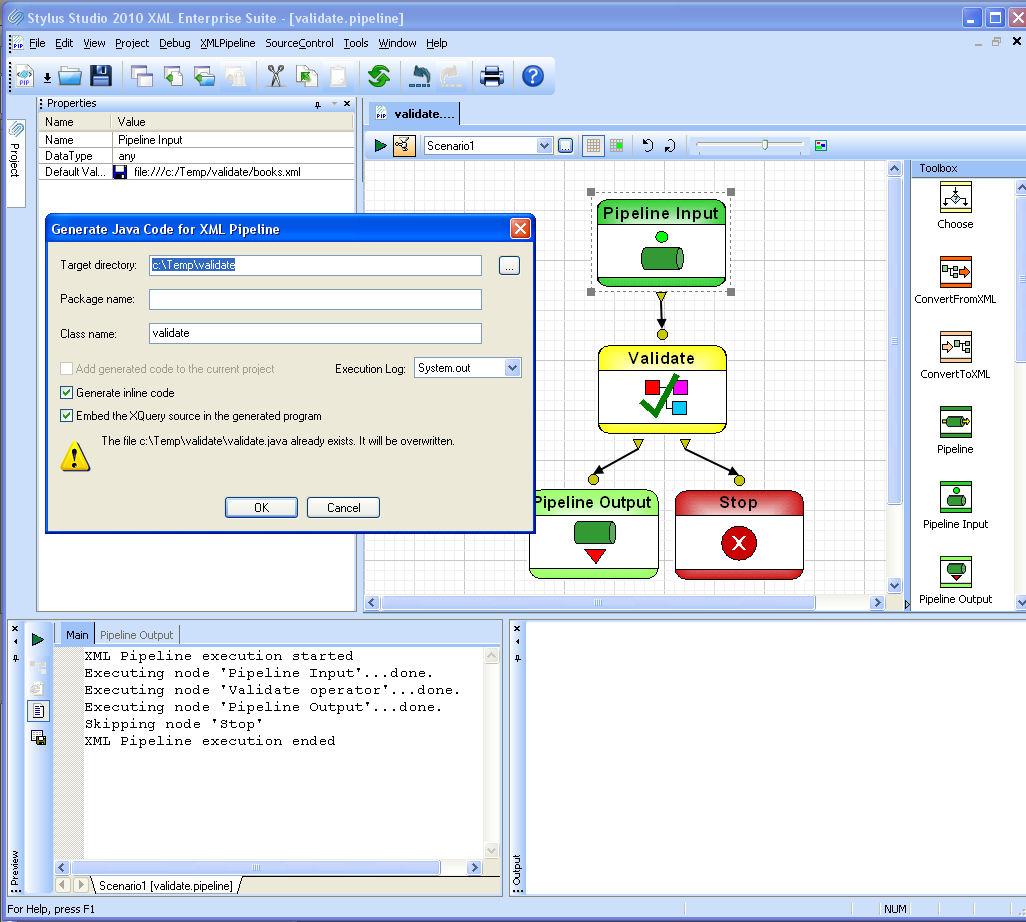Uncheck Generate inline code checkbox
This screenshot has height=922, width=1026.
tap(67, 393)
